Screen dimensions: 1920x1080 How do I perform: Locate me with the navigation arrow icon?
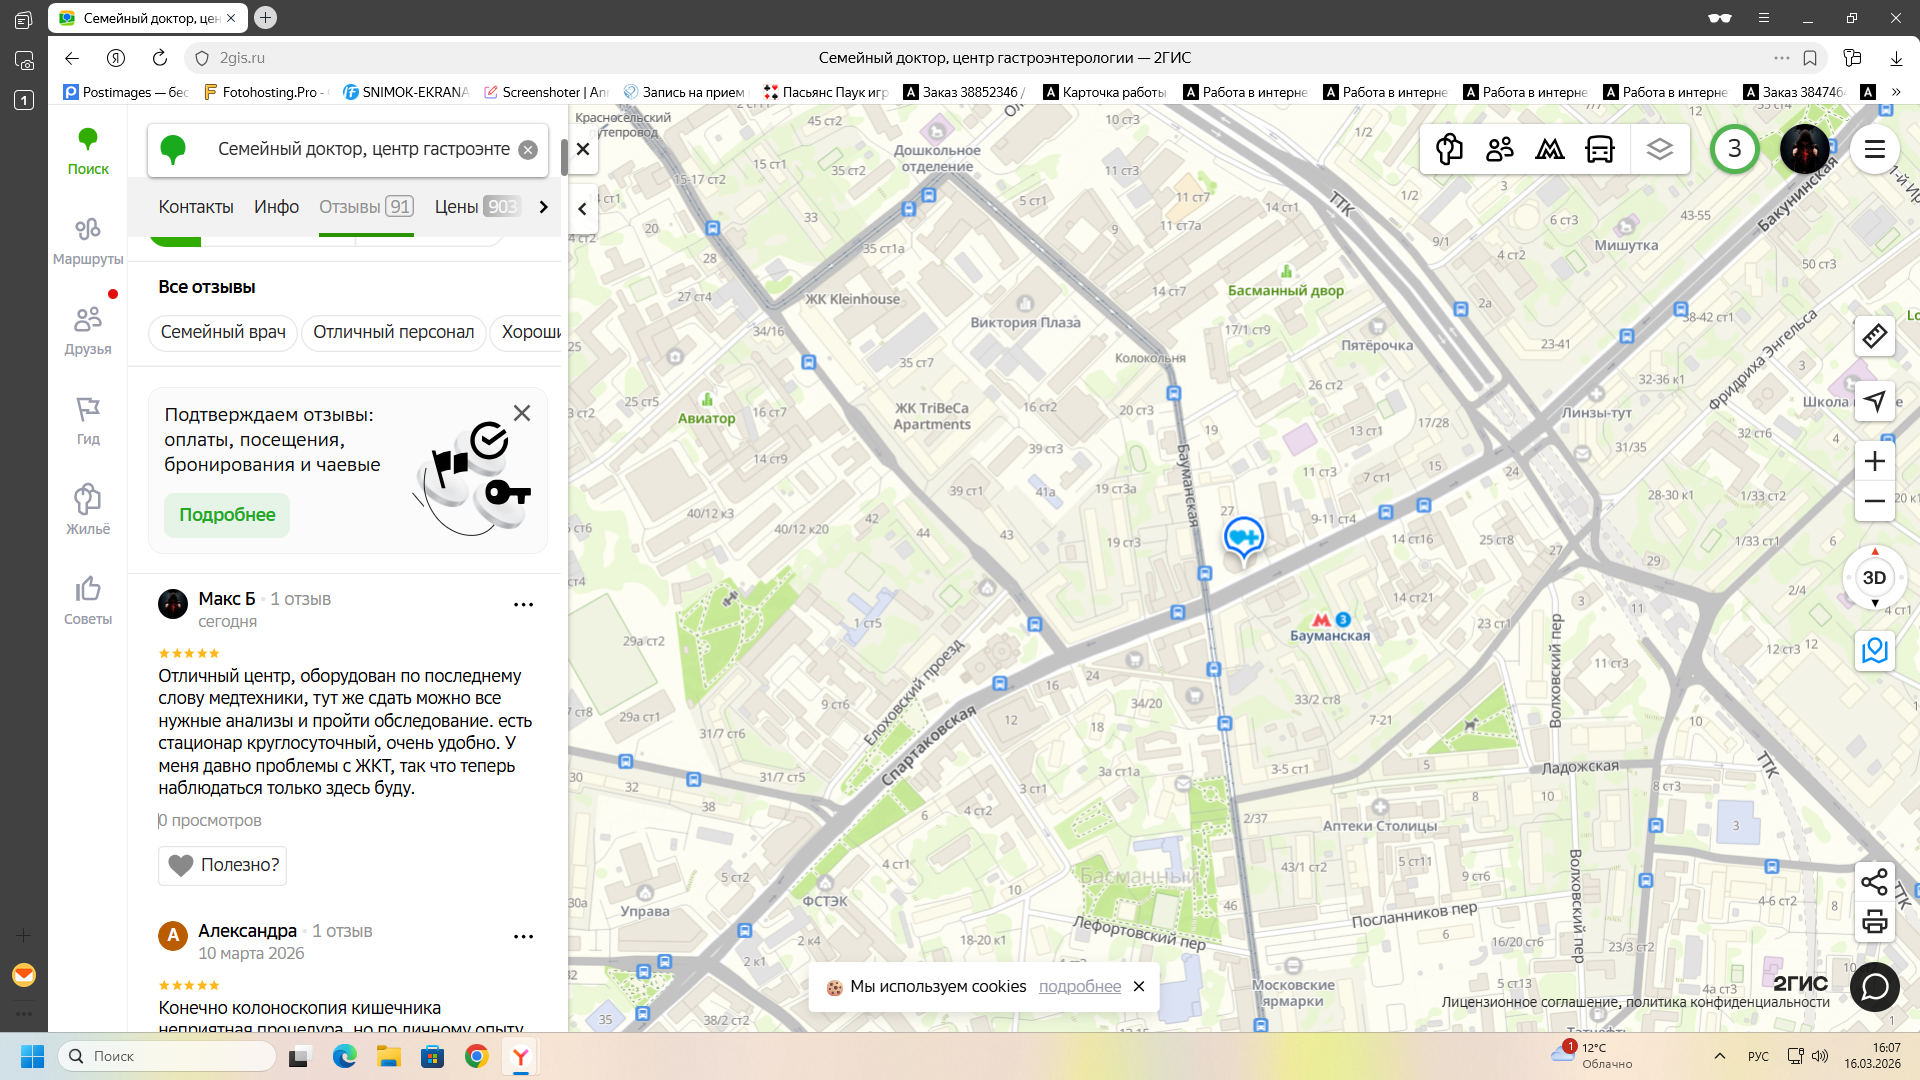click(x=1874, y=401)
